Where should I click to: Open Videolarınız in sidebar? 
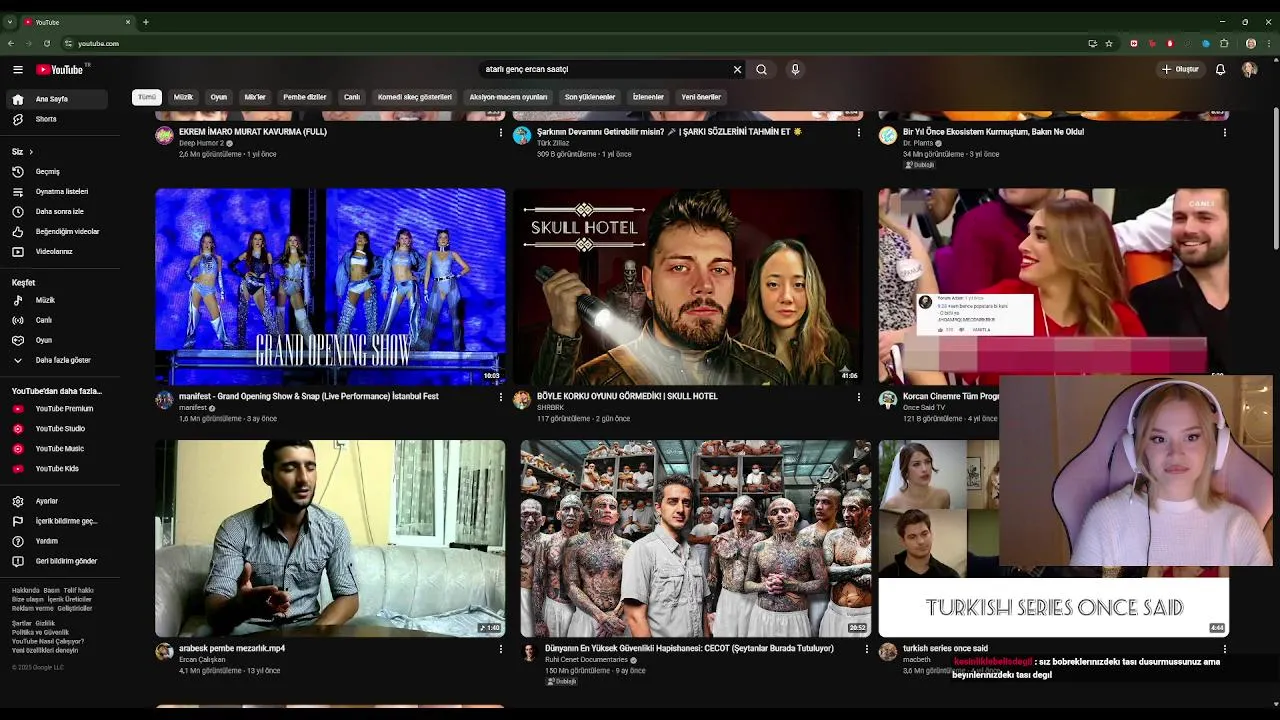tap(58, 251)
